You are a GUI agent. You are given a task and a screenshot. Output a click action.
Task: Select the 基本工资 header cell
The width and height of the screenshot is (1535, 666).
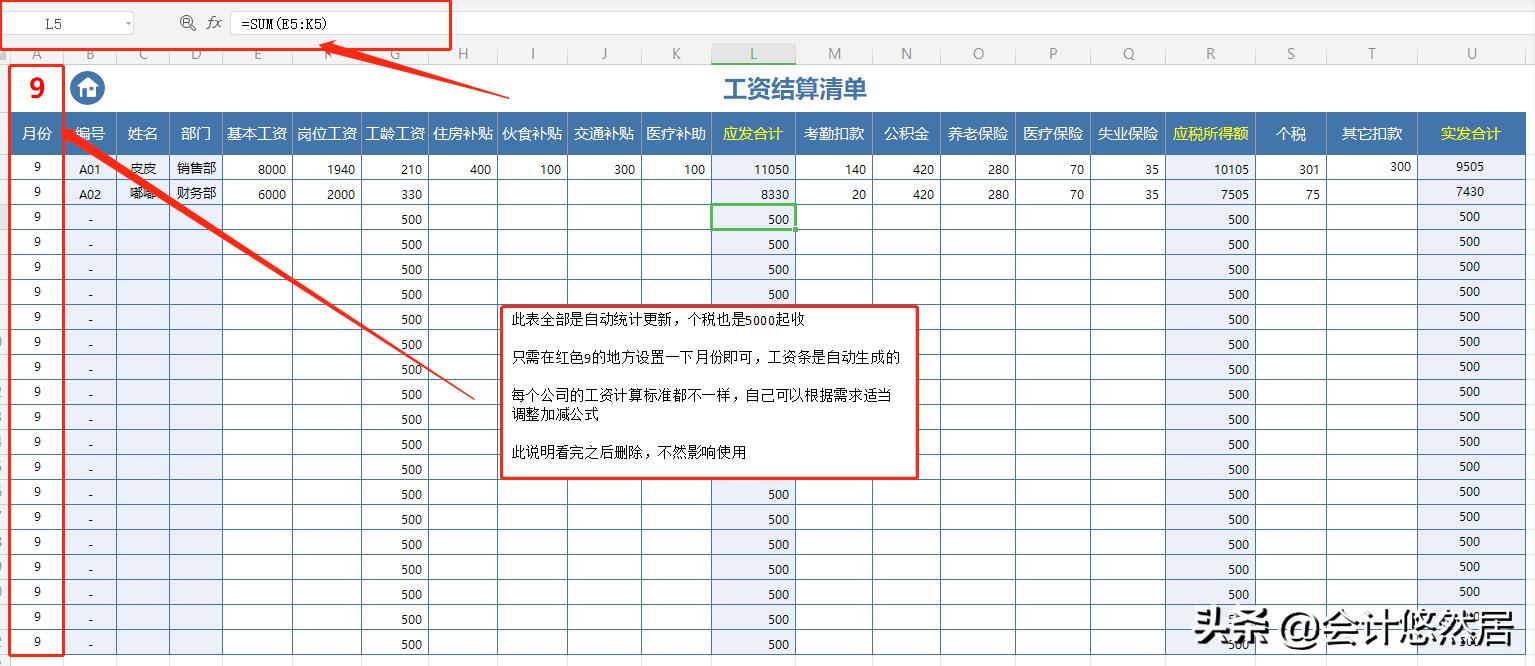(257, 132)
